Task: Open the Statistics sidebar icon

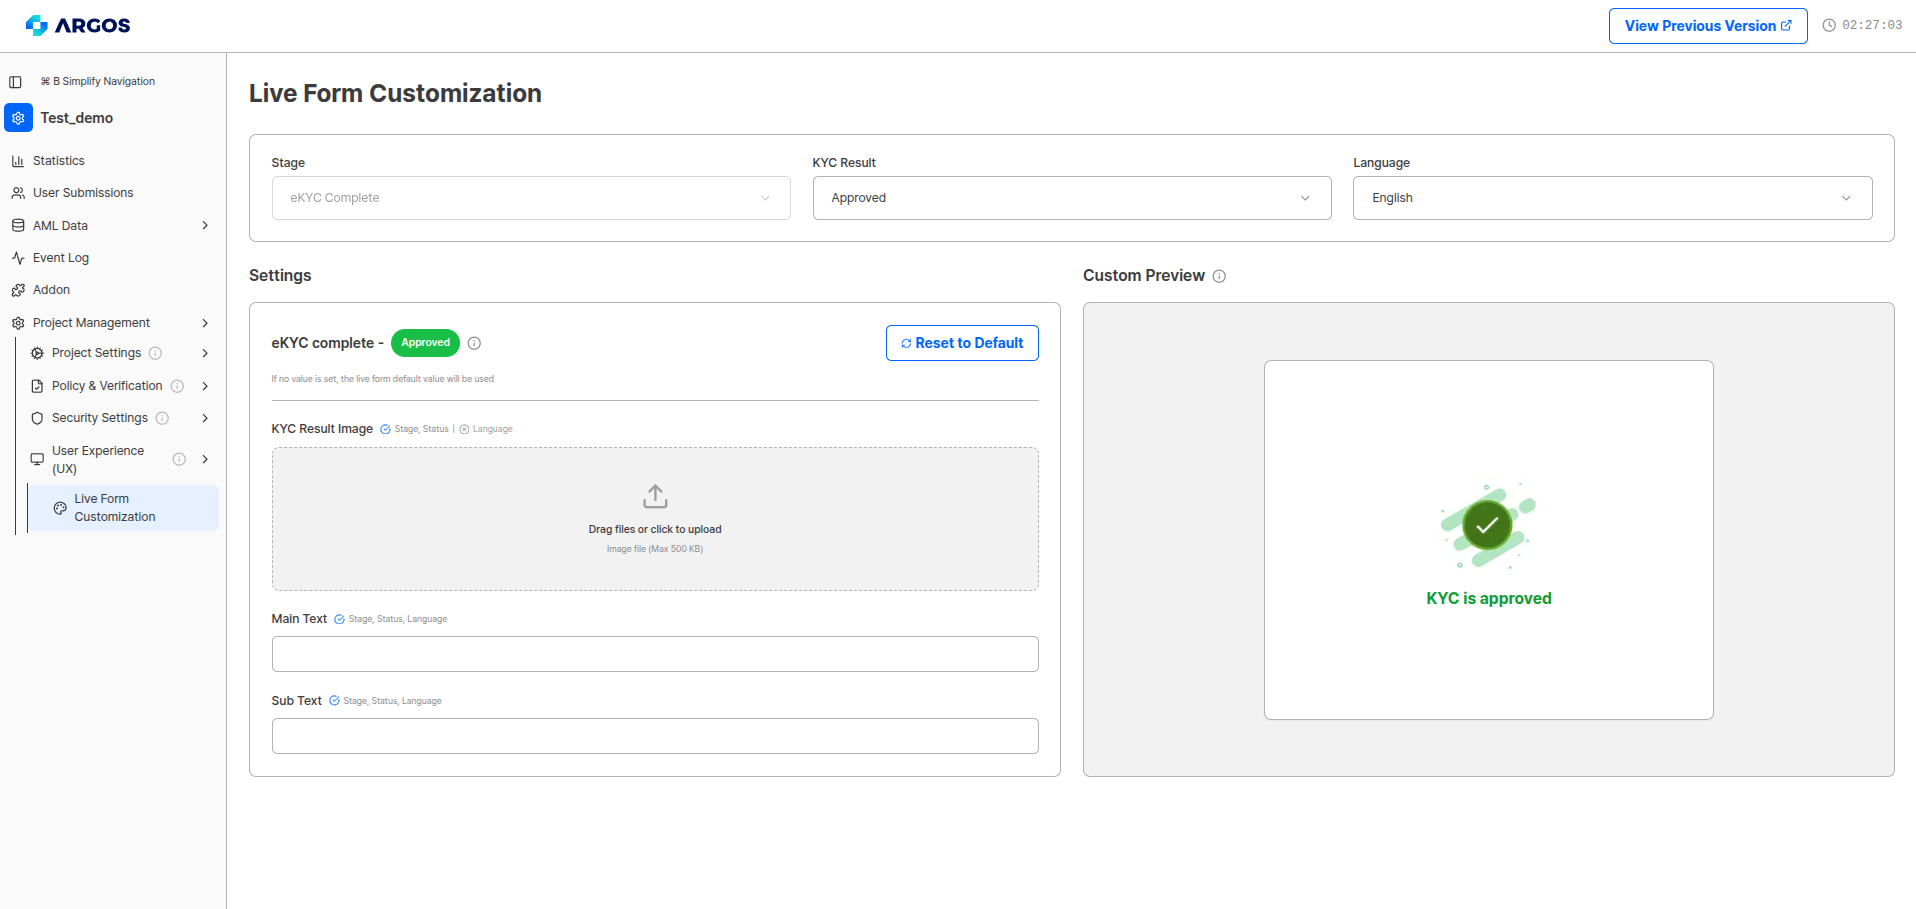Action: click(x=18, y=160)
